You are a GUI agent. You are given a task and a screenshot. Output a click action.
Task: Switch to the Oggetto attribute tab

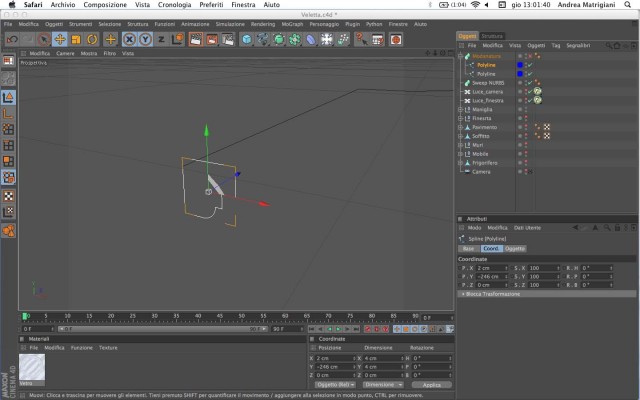[515, 249]
